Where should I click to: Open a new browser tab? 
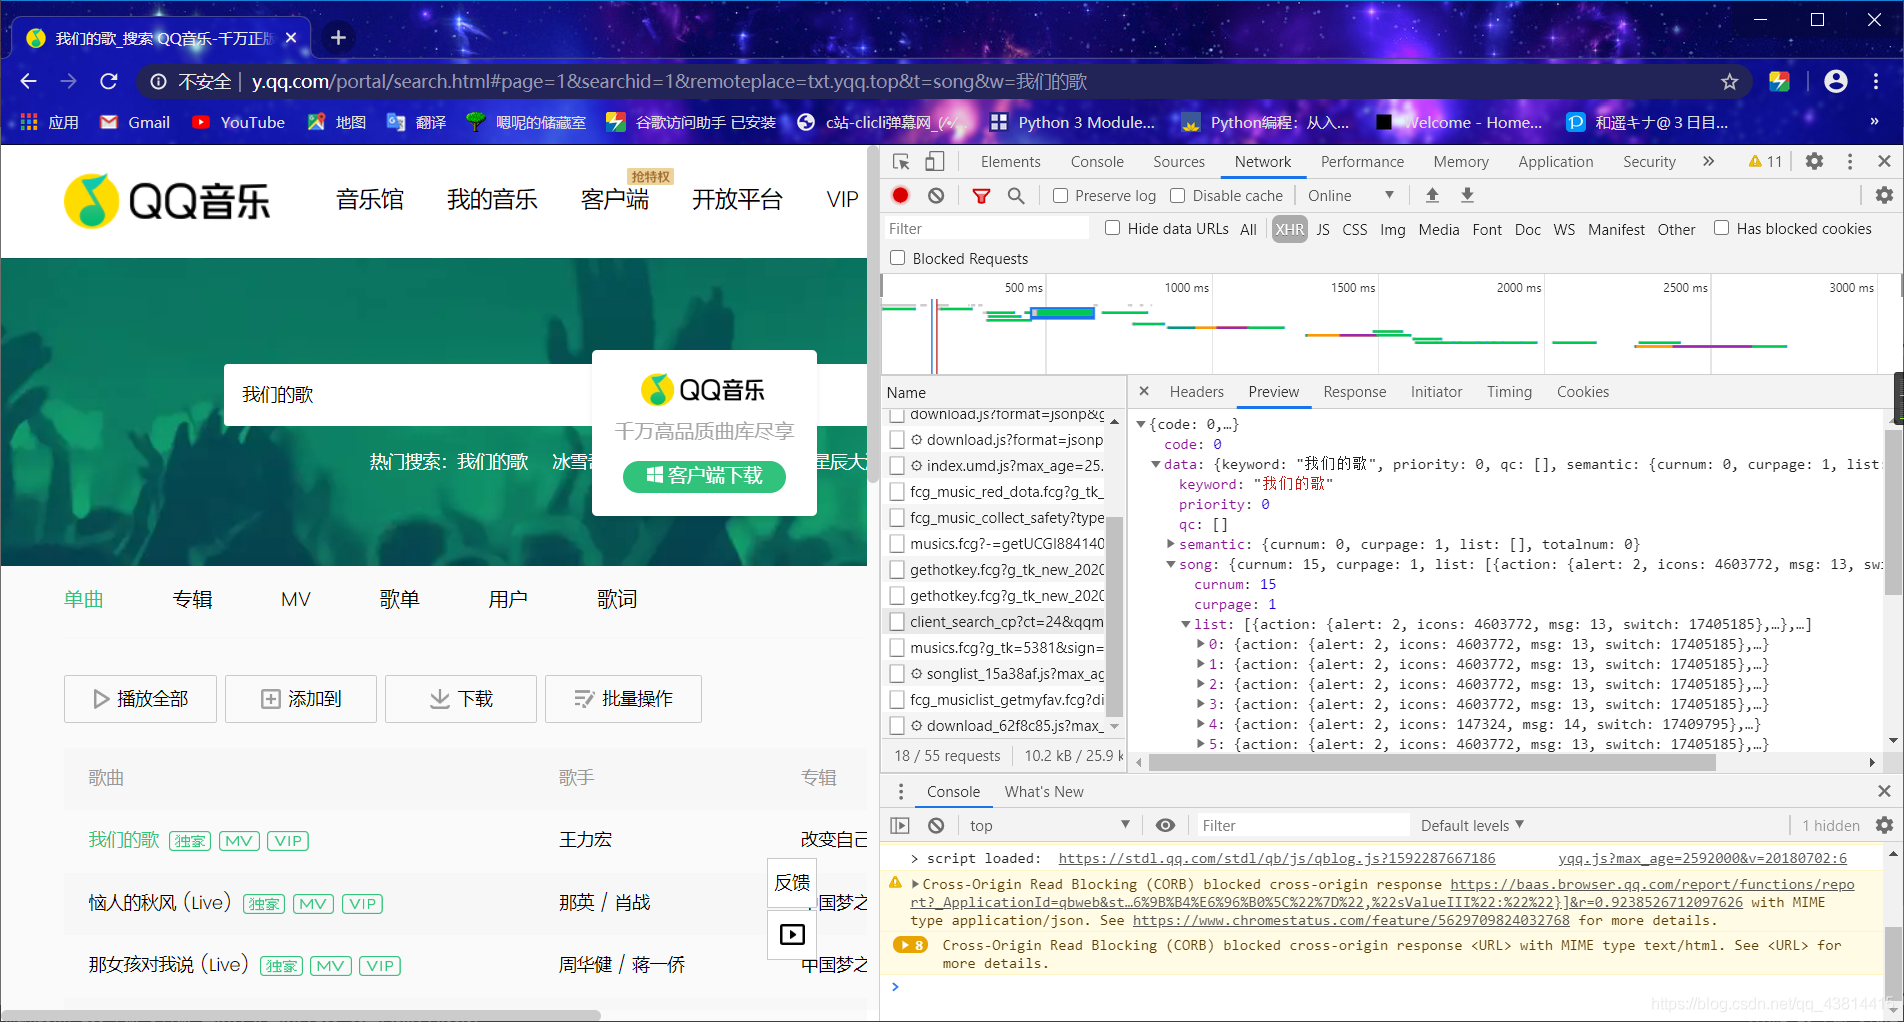click(x=338, y=38)
